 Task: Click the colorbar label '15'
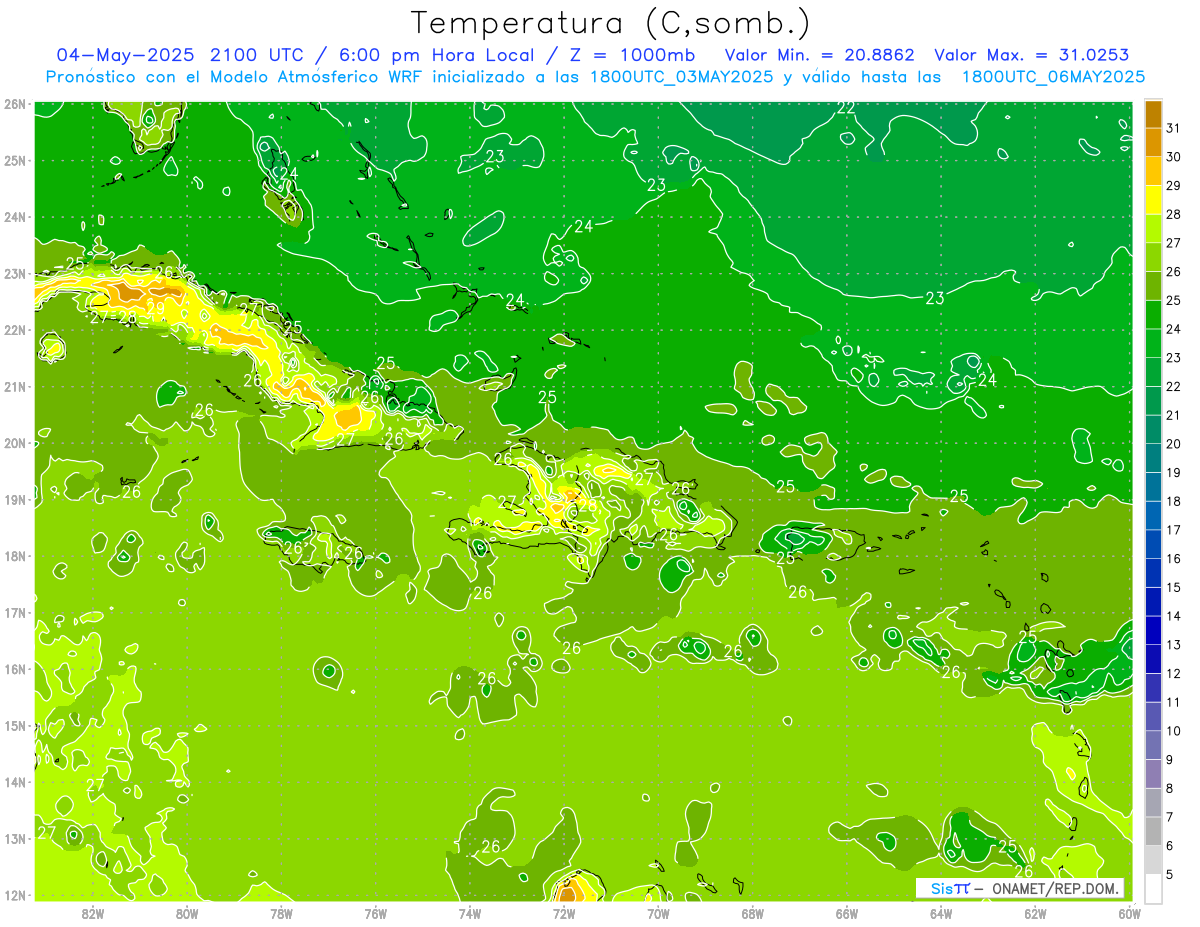(1173, 588)
